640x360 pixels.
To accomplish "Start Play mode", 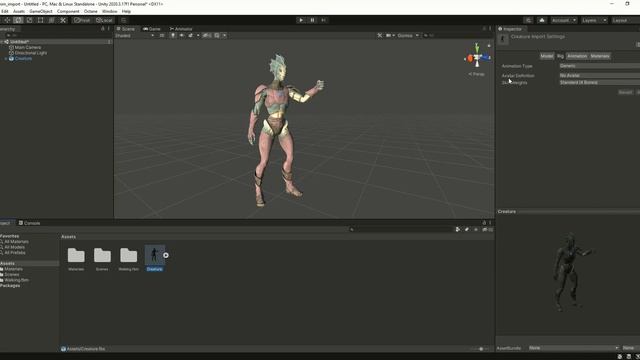I will pyautogui.click(x=301, y=20).
